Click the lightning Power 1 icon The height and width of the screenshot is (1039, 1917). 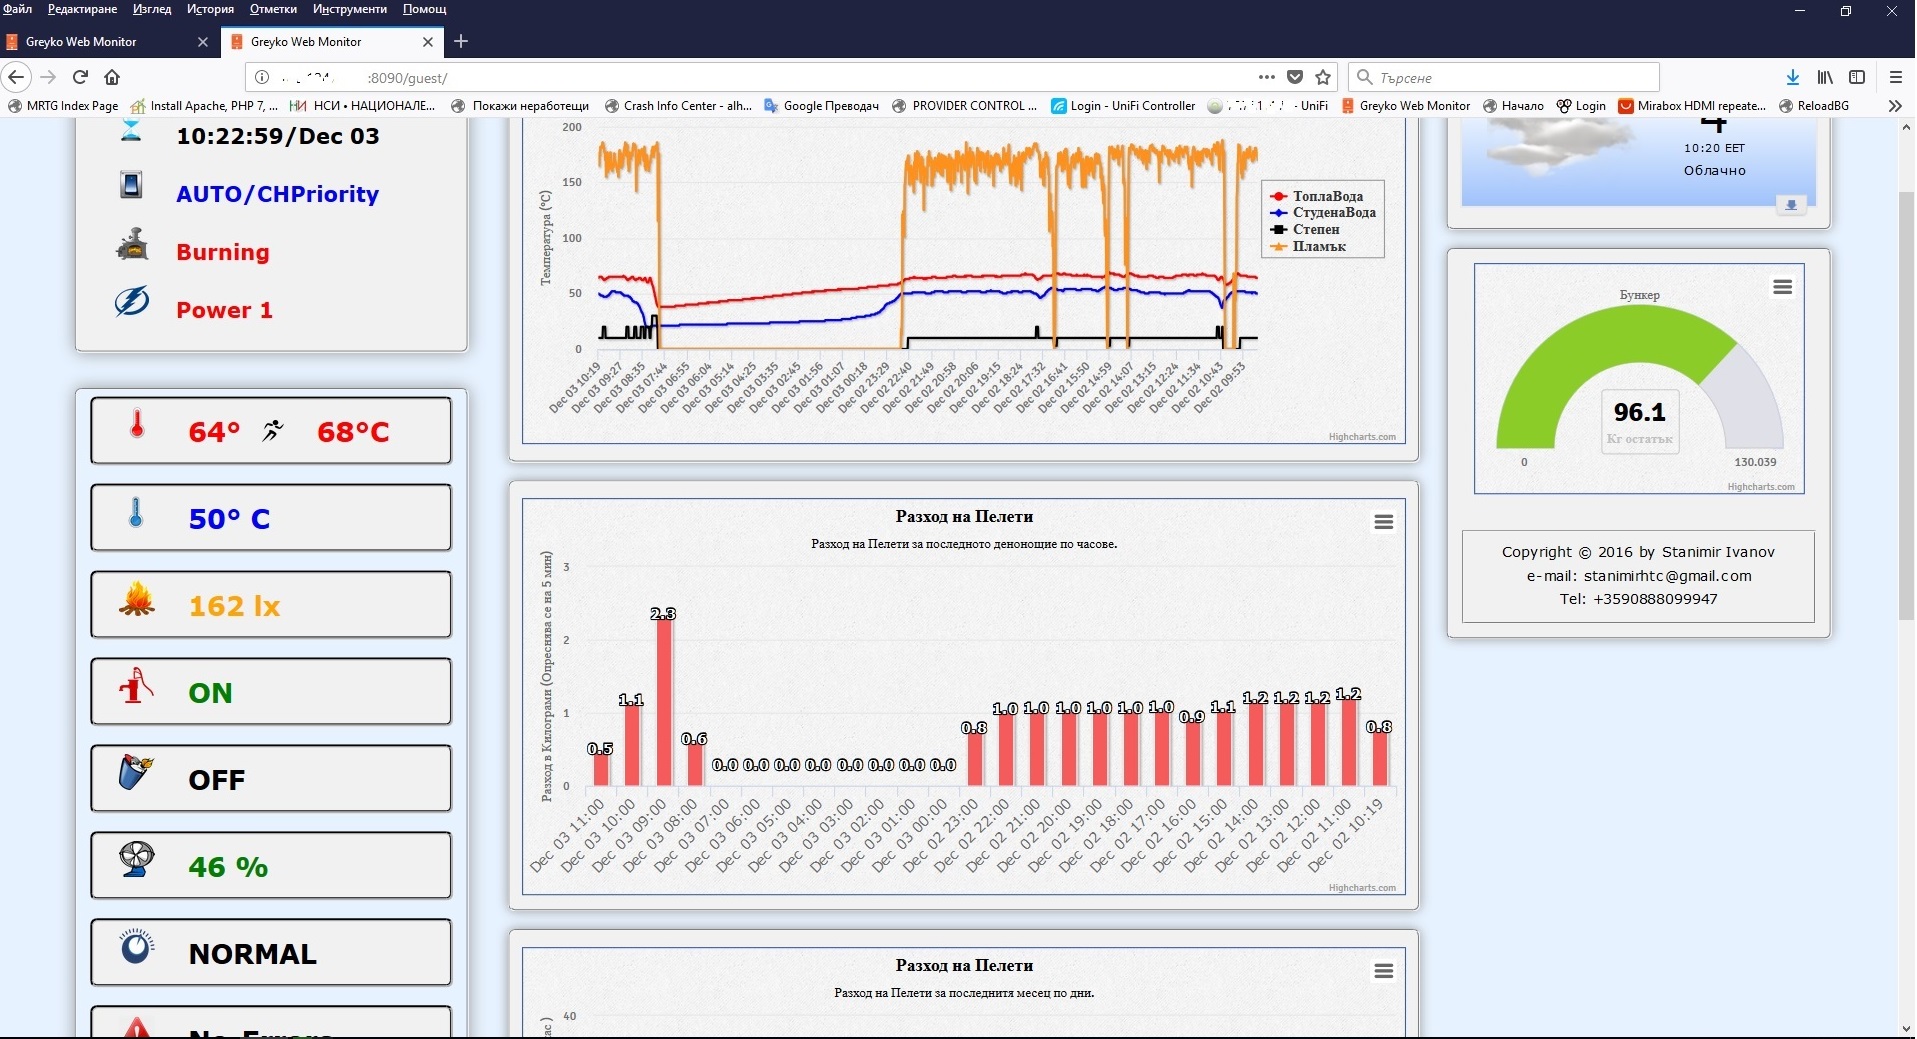pyautogui.click(x=132, y=302)
